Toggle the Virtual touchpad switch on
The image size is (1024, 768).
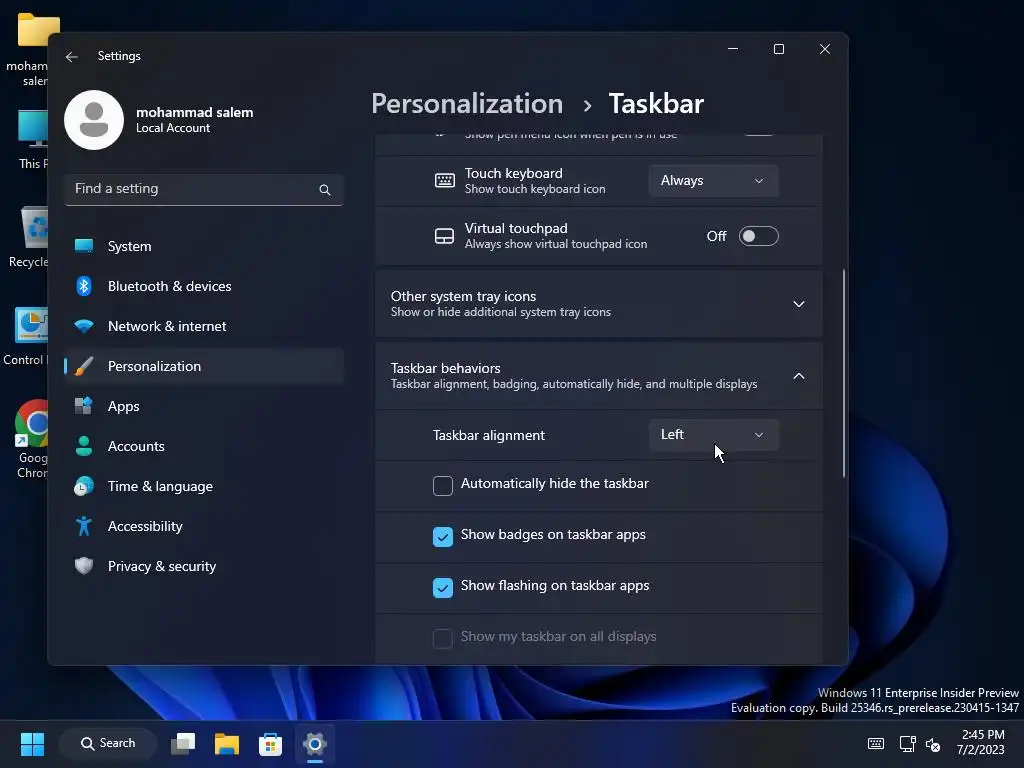[x=758, y=236]
